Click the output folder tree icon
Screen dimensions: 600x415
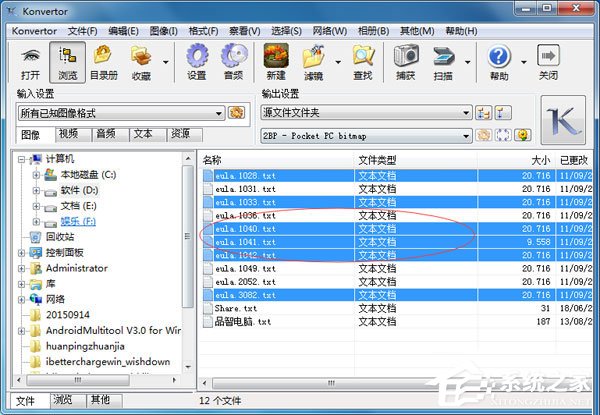click(x=483, y=113)
